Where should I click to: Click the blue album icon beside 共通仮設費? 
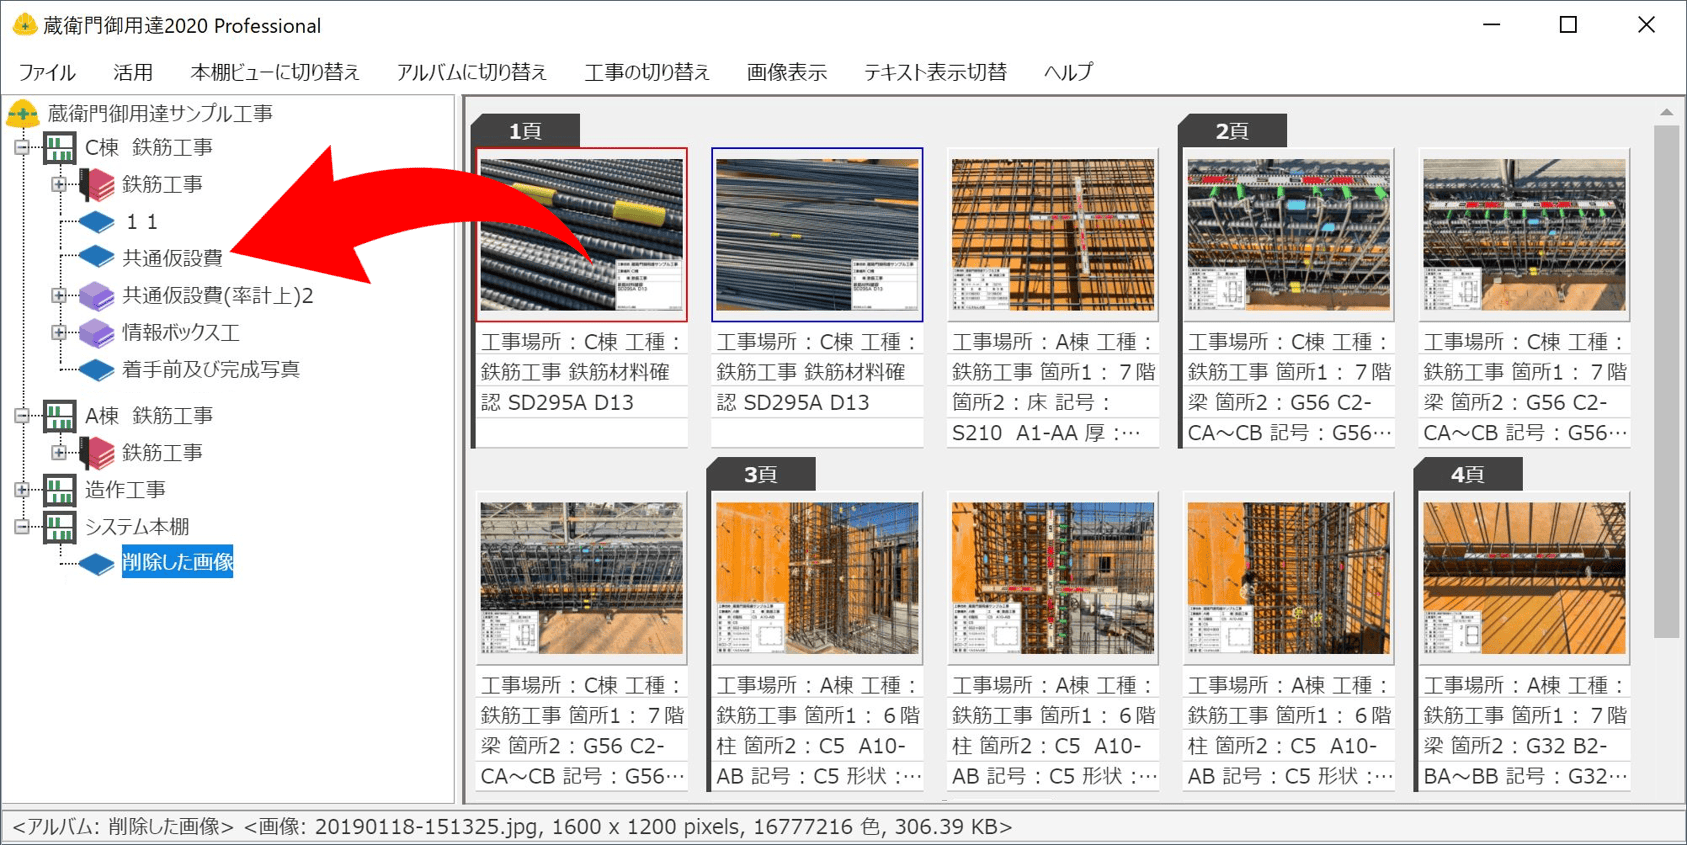click(97, 258)
